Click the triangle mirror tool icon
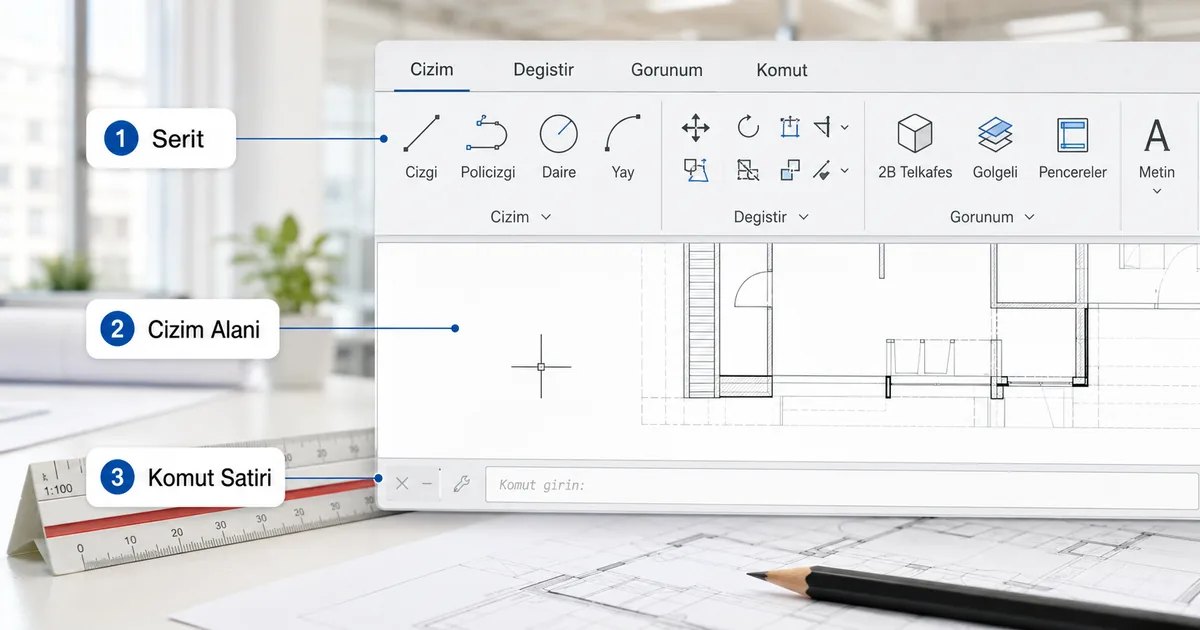Image resolution: width=1200 pixels, height=630 pixels. pos(822,126)
